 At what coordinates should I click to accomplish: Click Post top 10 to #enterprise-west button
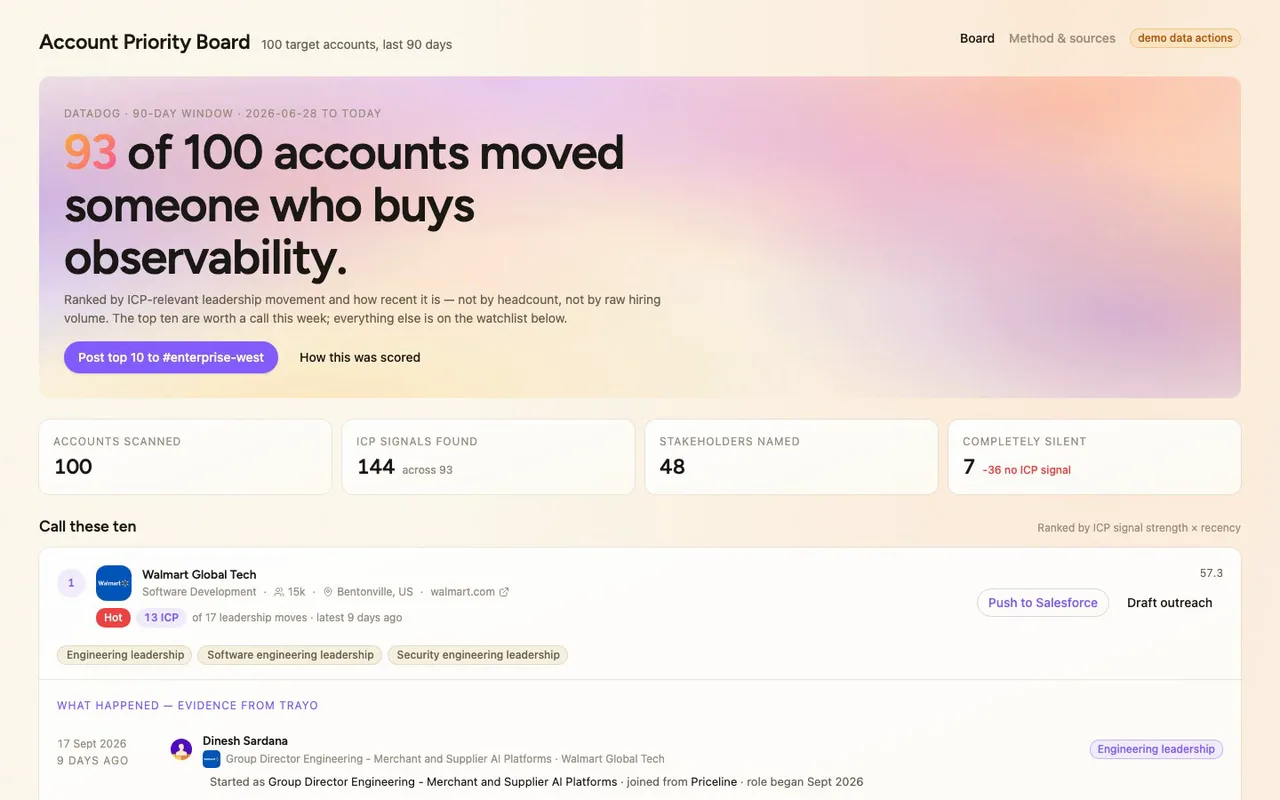click(x=171, y=357)
